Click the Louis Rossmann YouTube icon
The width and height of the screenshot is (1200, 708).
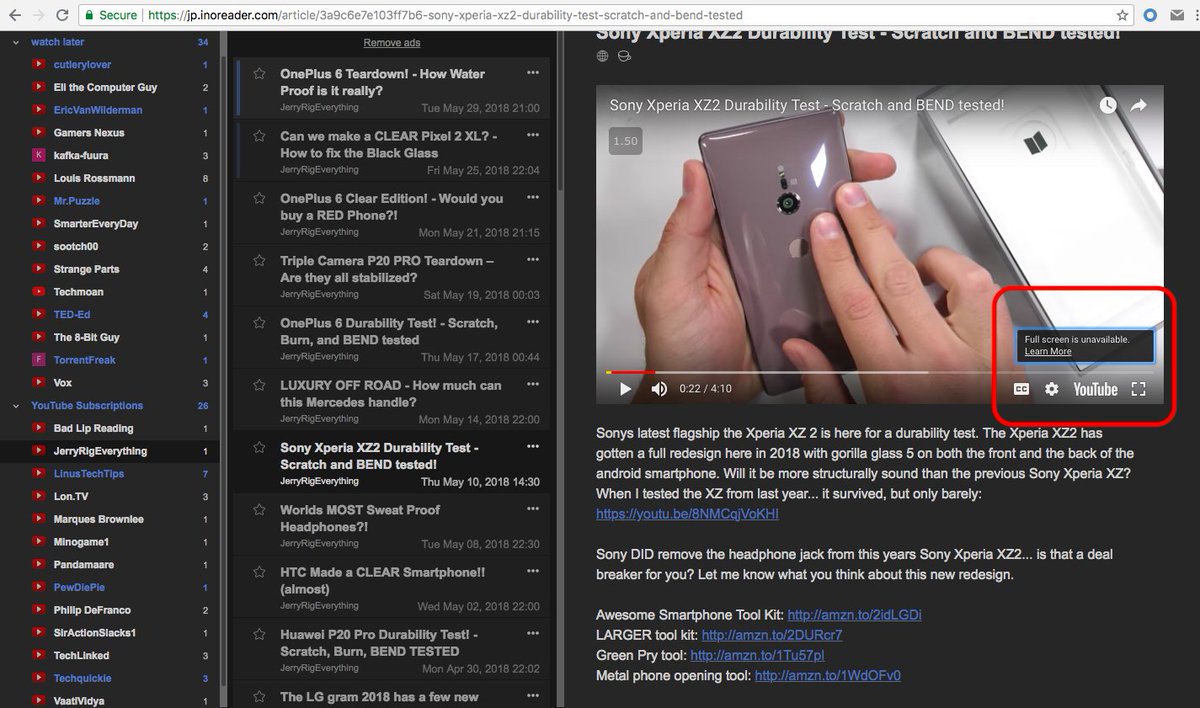38,178
